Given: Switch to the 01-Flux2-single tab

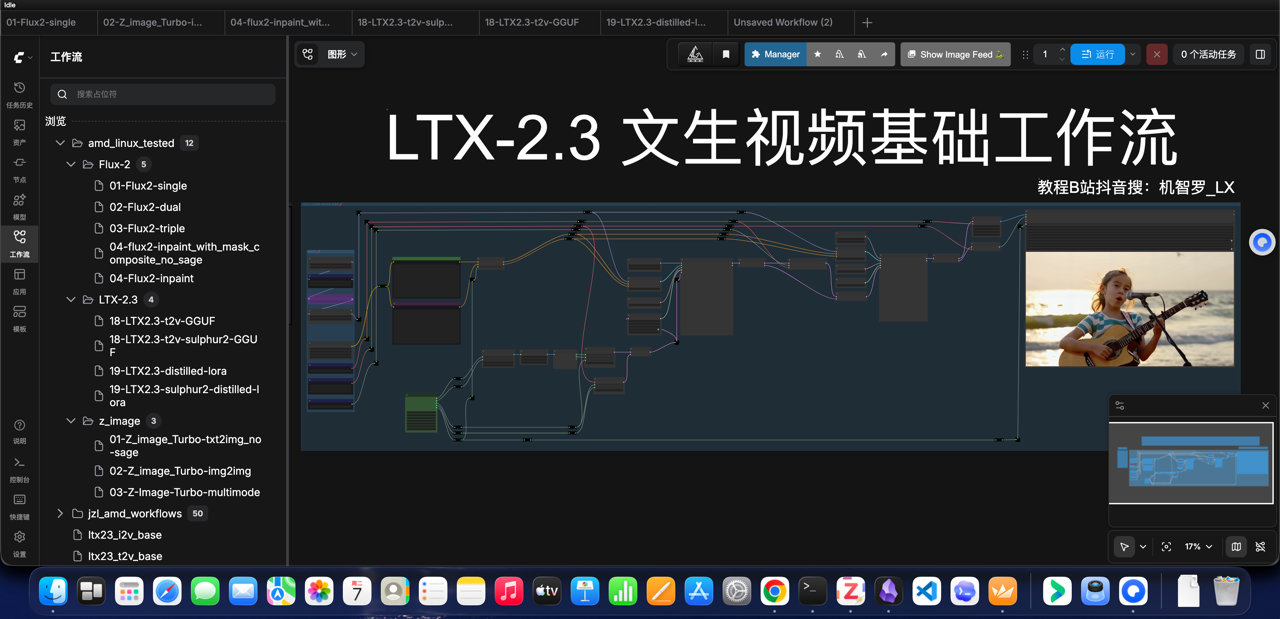Looking at the screenshot, I should [x=48, y=22].
